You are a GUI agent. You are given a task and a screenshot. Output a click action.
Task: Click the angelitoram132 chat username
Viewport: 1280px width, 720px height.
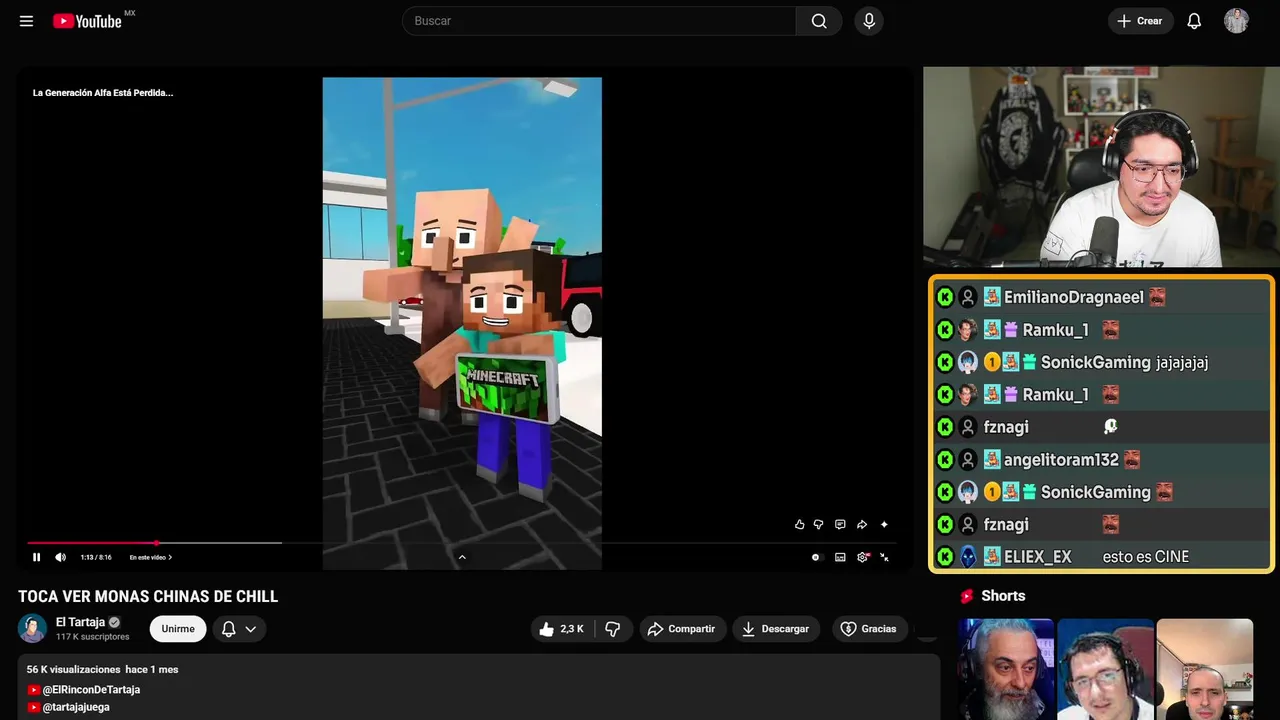pyautogui.click(x=1061, y=460)
